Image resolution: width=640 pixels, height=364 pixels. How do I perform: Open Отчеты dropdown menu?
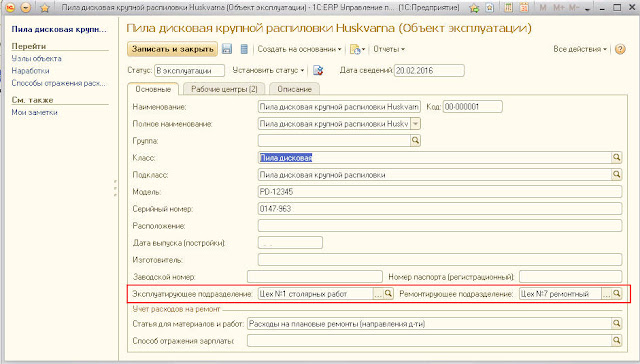[x=389, y=49]
